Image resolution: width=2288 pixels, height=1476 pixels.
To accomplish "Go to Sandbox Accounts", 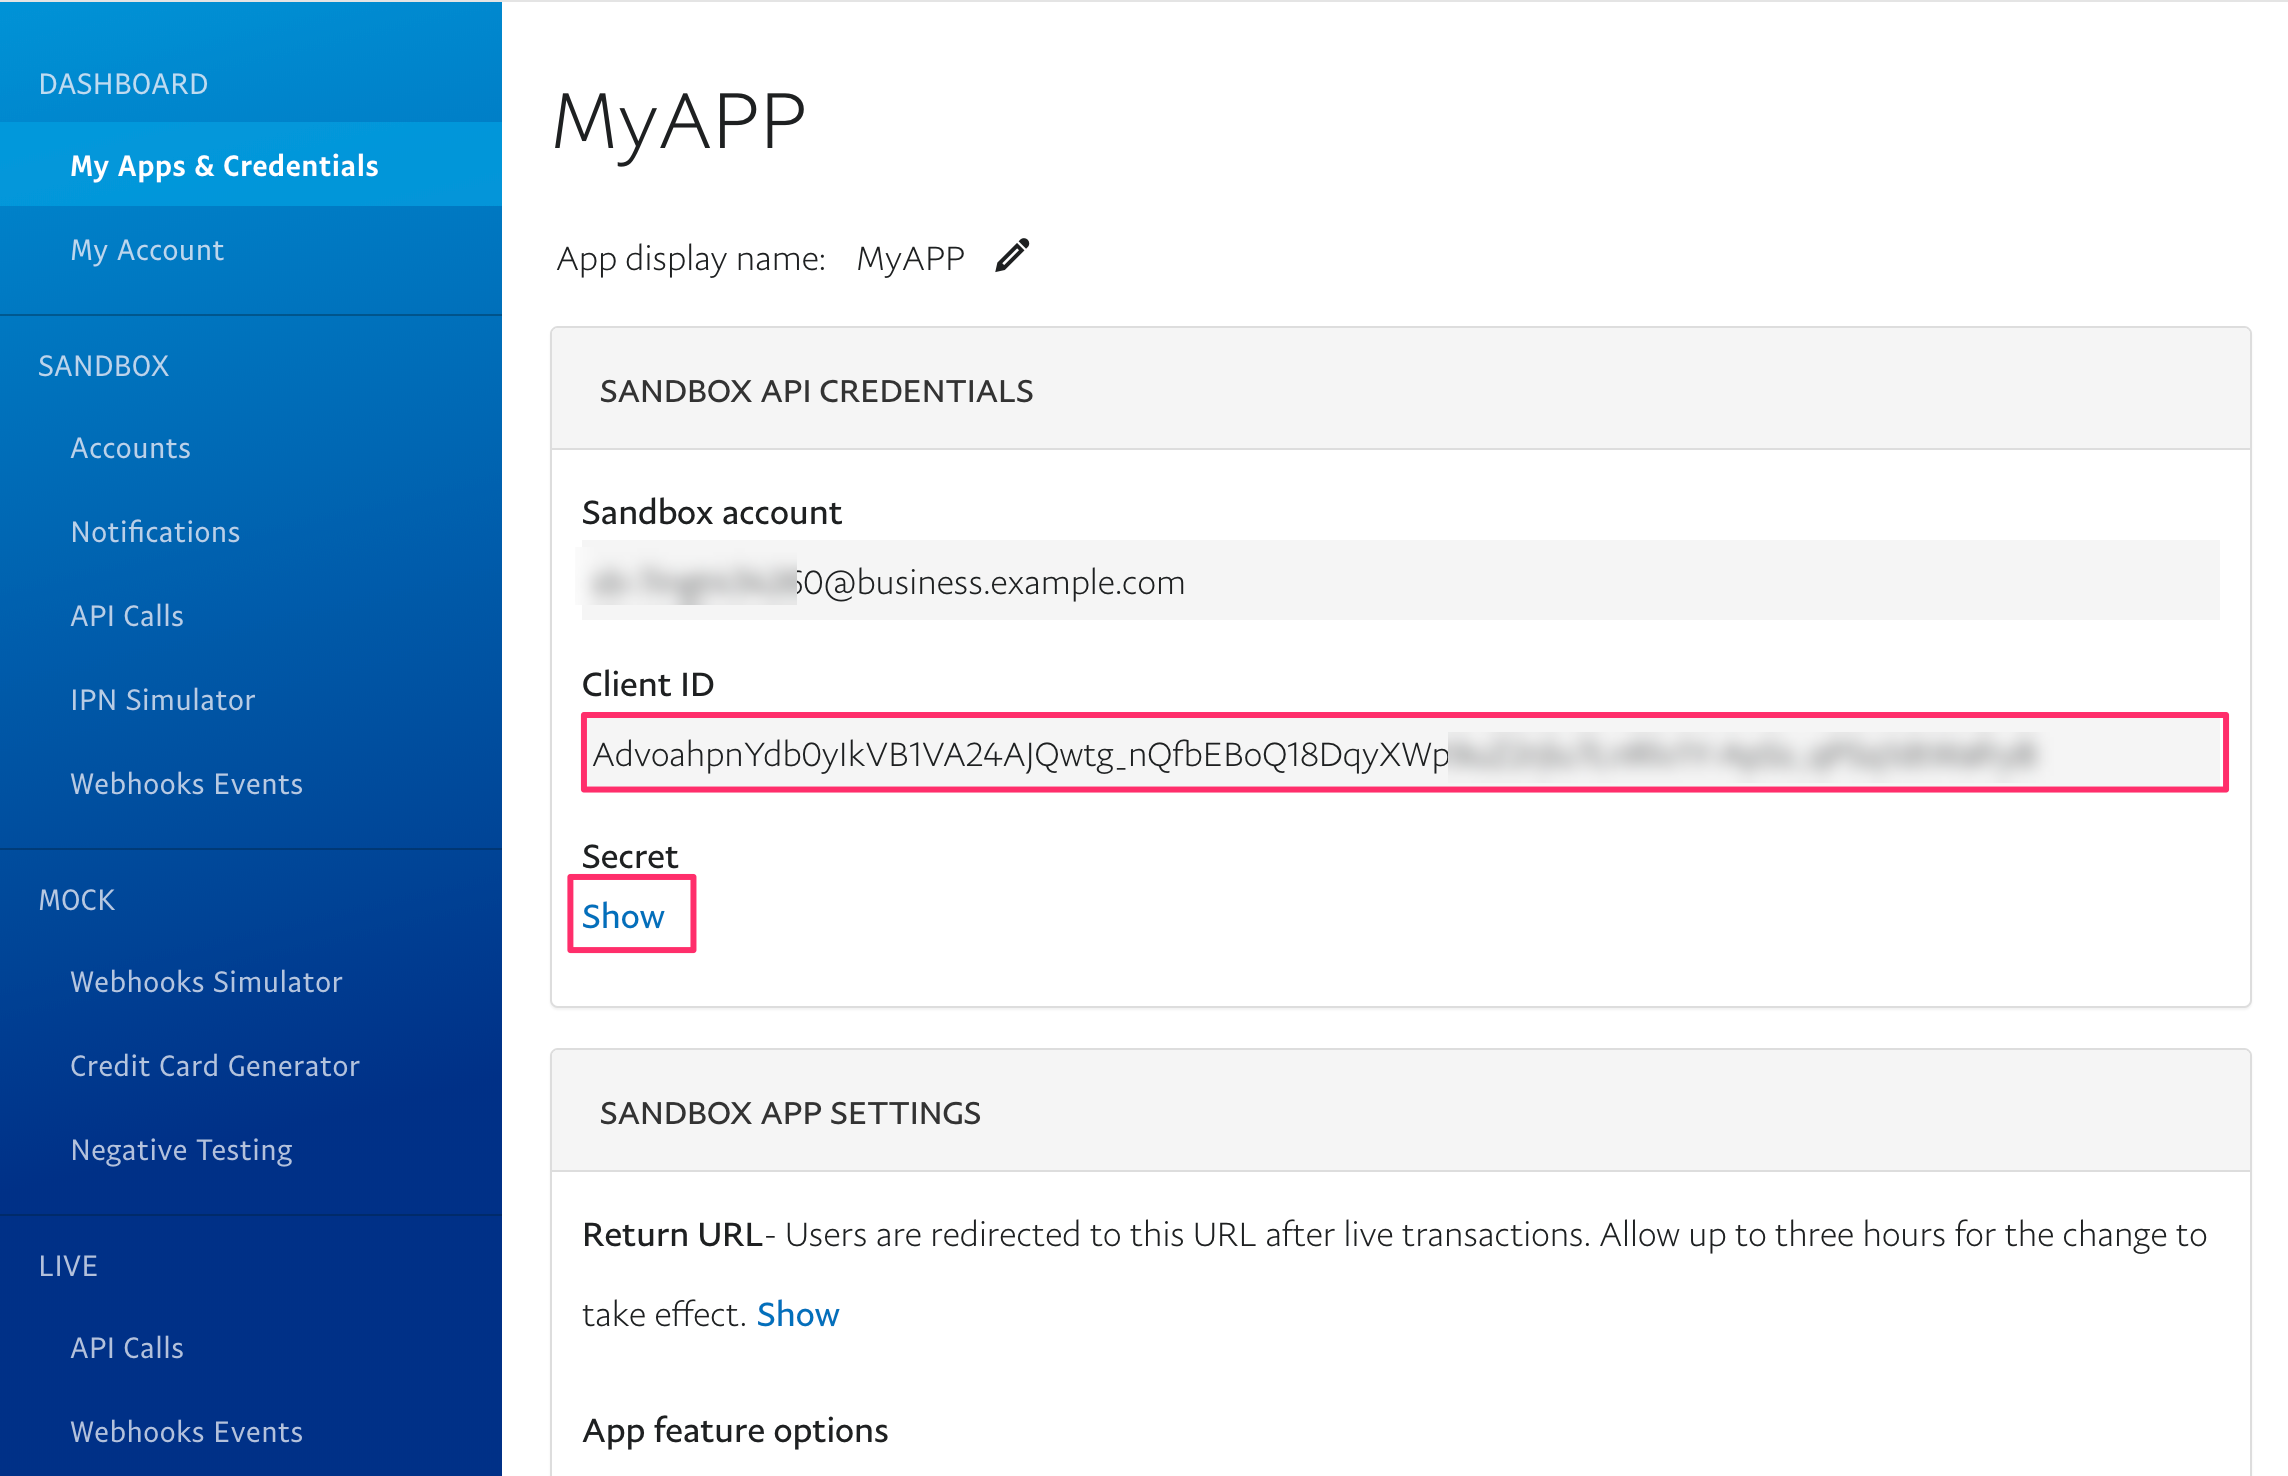I will coord(130,448).
